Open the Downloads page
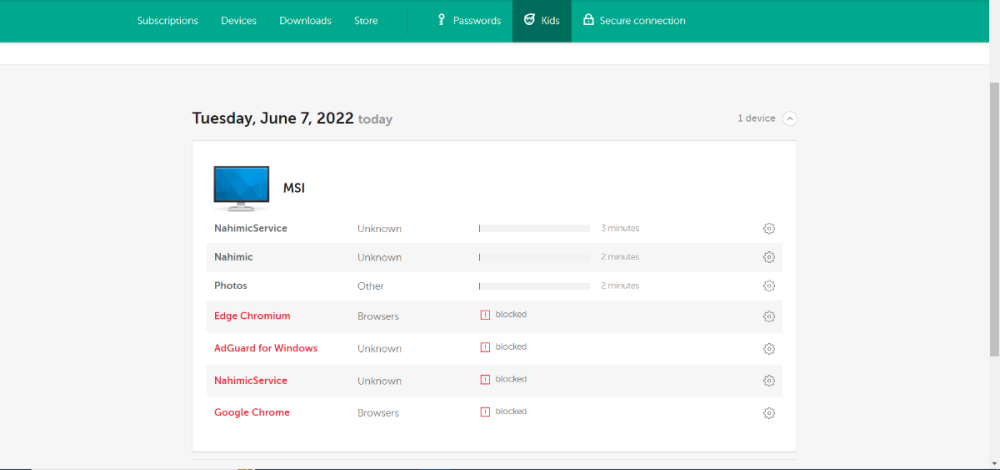The width and height of the screenshot is (1000, 470). click(x=305, y=21)
